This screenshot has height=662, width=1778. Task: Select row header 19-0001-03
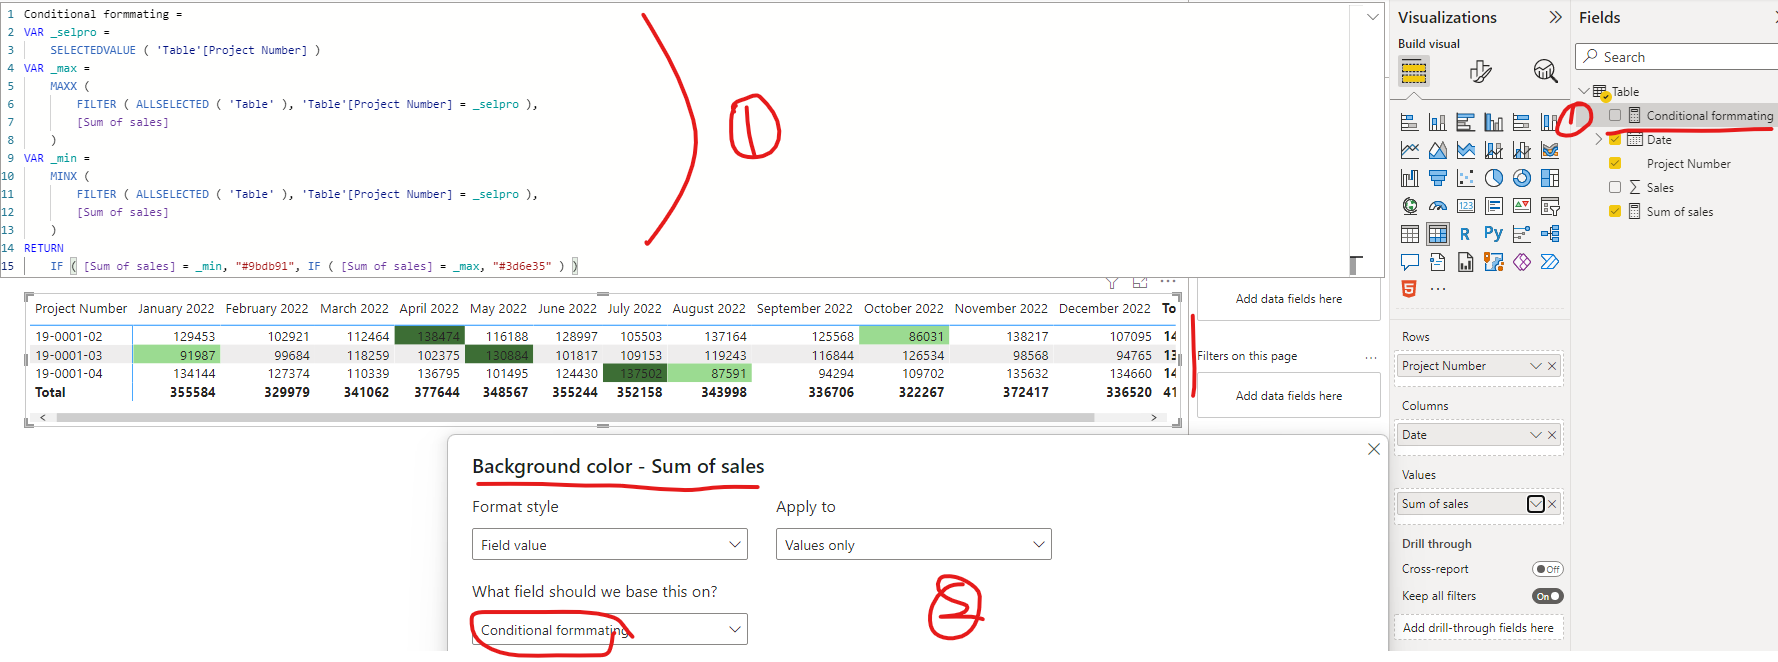point(69,355)
